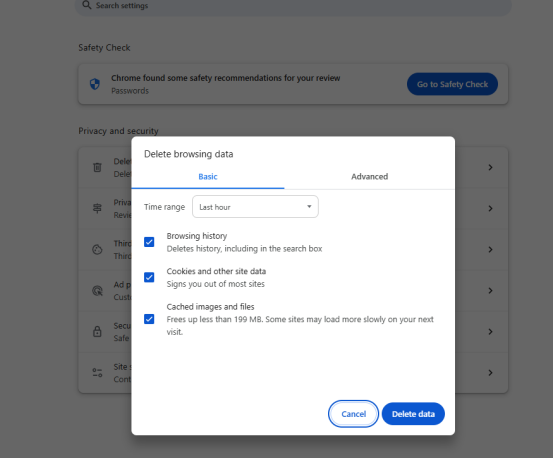The height and width of the screenshot is (459, 553).
Task: Expand the Security row chevron
Action: (x=490, y=332)
